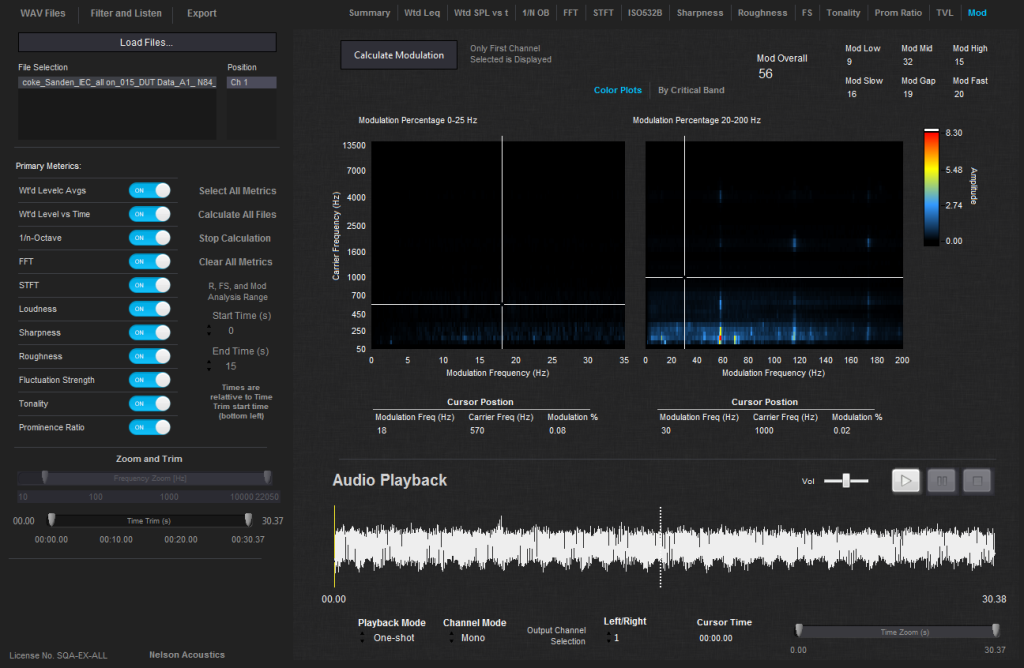Viewport: 1024px width, 668px height.
Task: Click the Stop playback icon
Action: pos(976,480)
